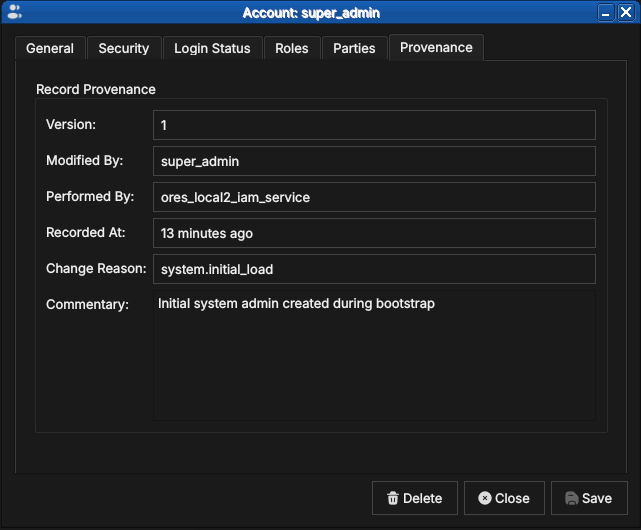Click the Modified By: label
Viewport: 641px width, 530px height.
coord(85,160)
